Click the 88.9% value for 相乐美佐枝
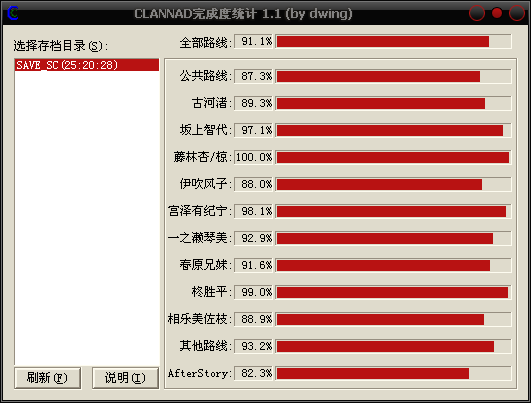 [x=254, y=319]
